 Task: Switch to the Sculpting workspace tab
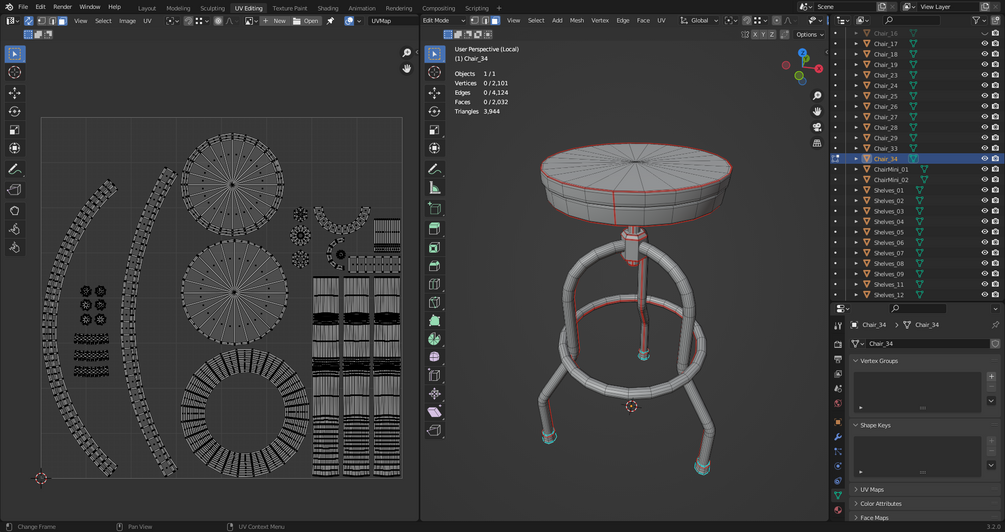(212, 8)
